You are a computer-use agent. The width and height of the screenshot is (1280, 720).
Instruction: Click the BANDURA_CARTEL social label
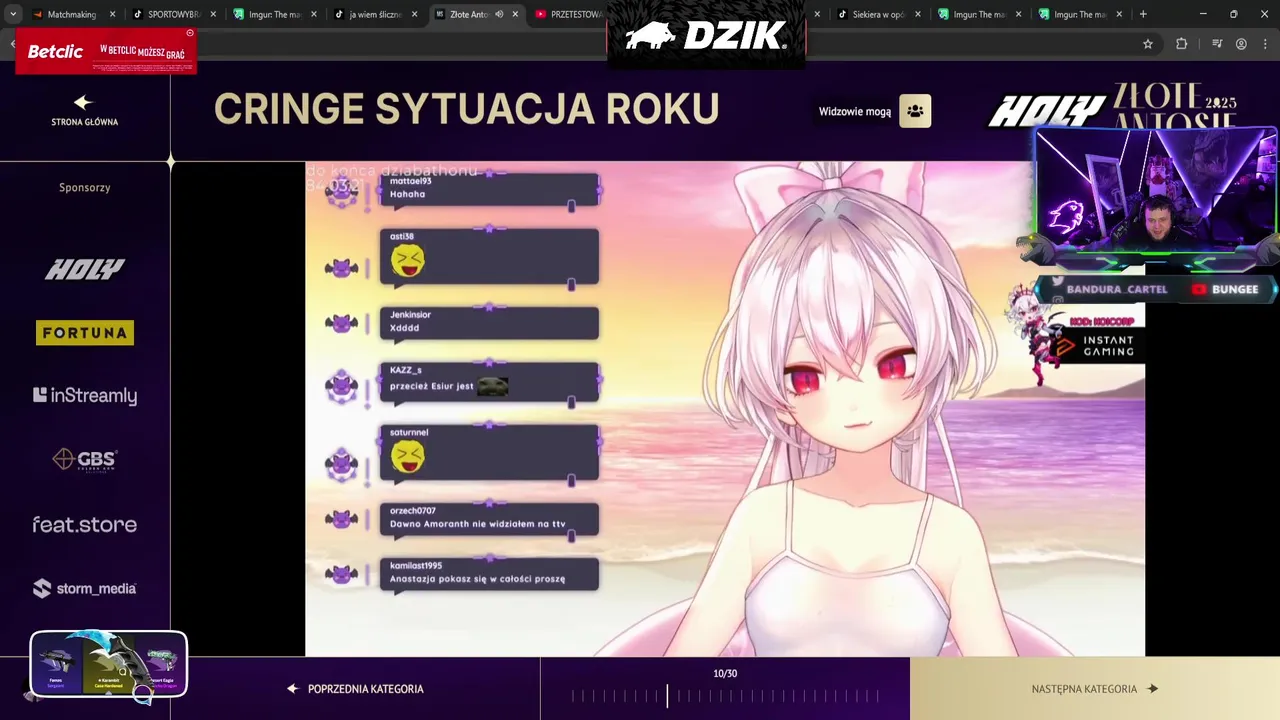click(1116, 289)
